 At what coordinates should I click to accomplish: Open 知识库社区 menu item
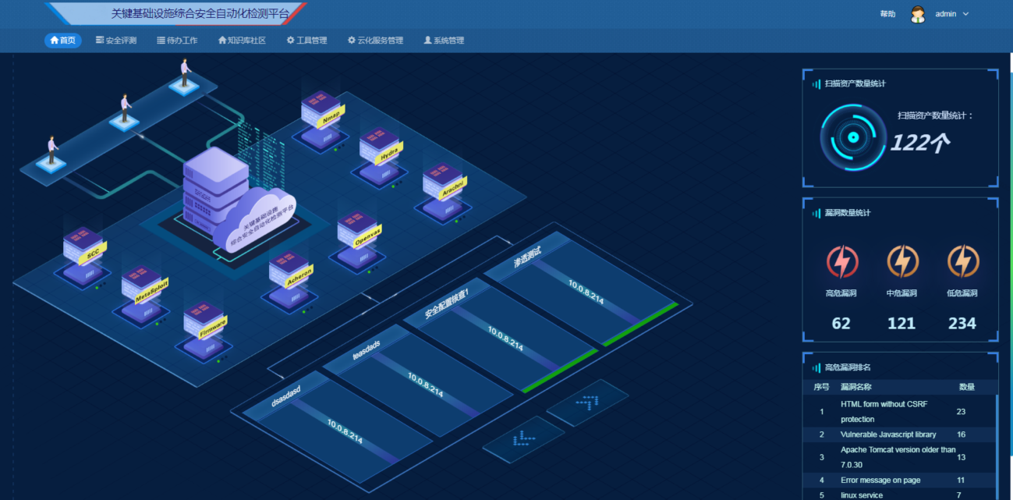tap(242, 40)
